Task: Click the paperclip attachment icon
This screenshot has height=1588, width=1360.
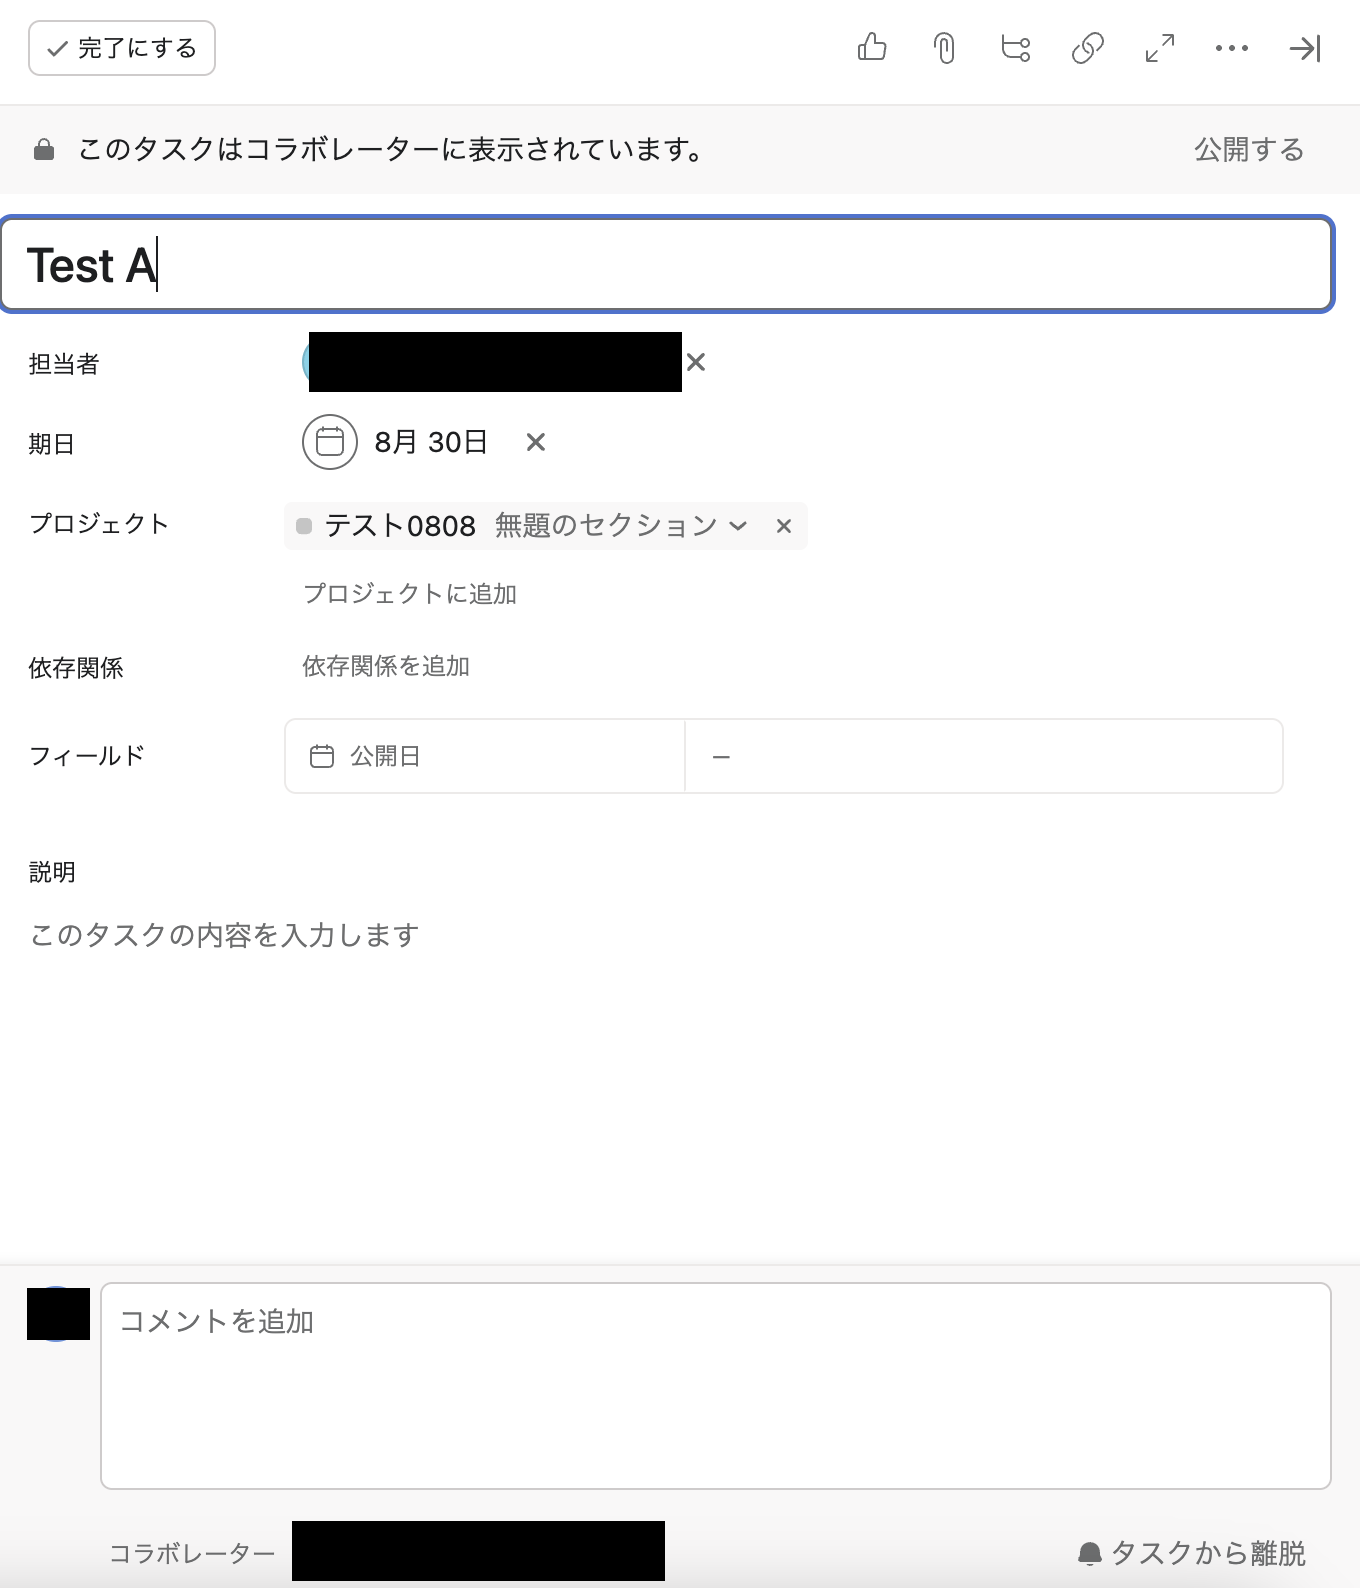Action: (x=944, y=48)
